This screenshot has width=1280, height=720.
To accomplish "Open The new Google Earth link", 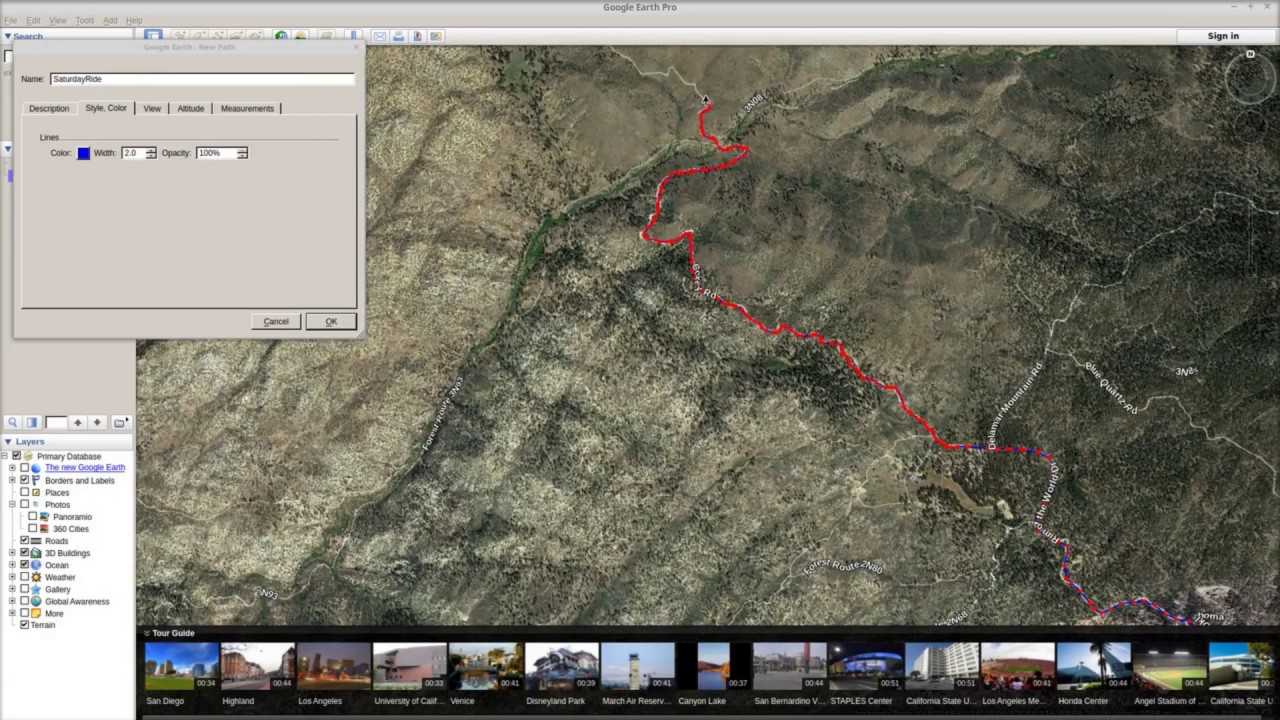I will coord(85,468).
